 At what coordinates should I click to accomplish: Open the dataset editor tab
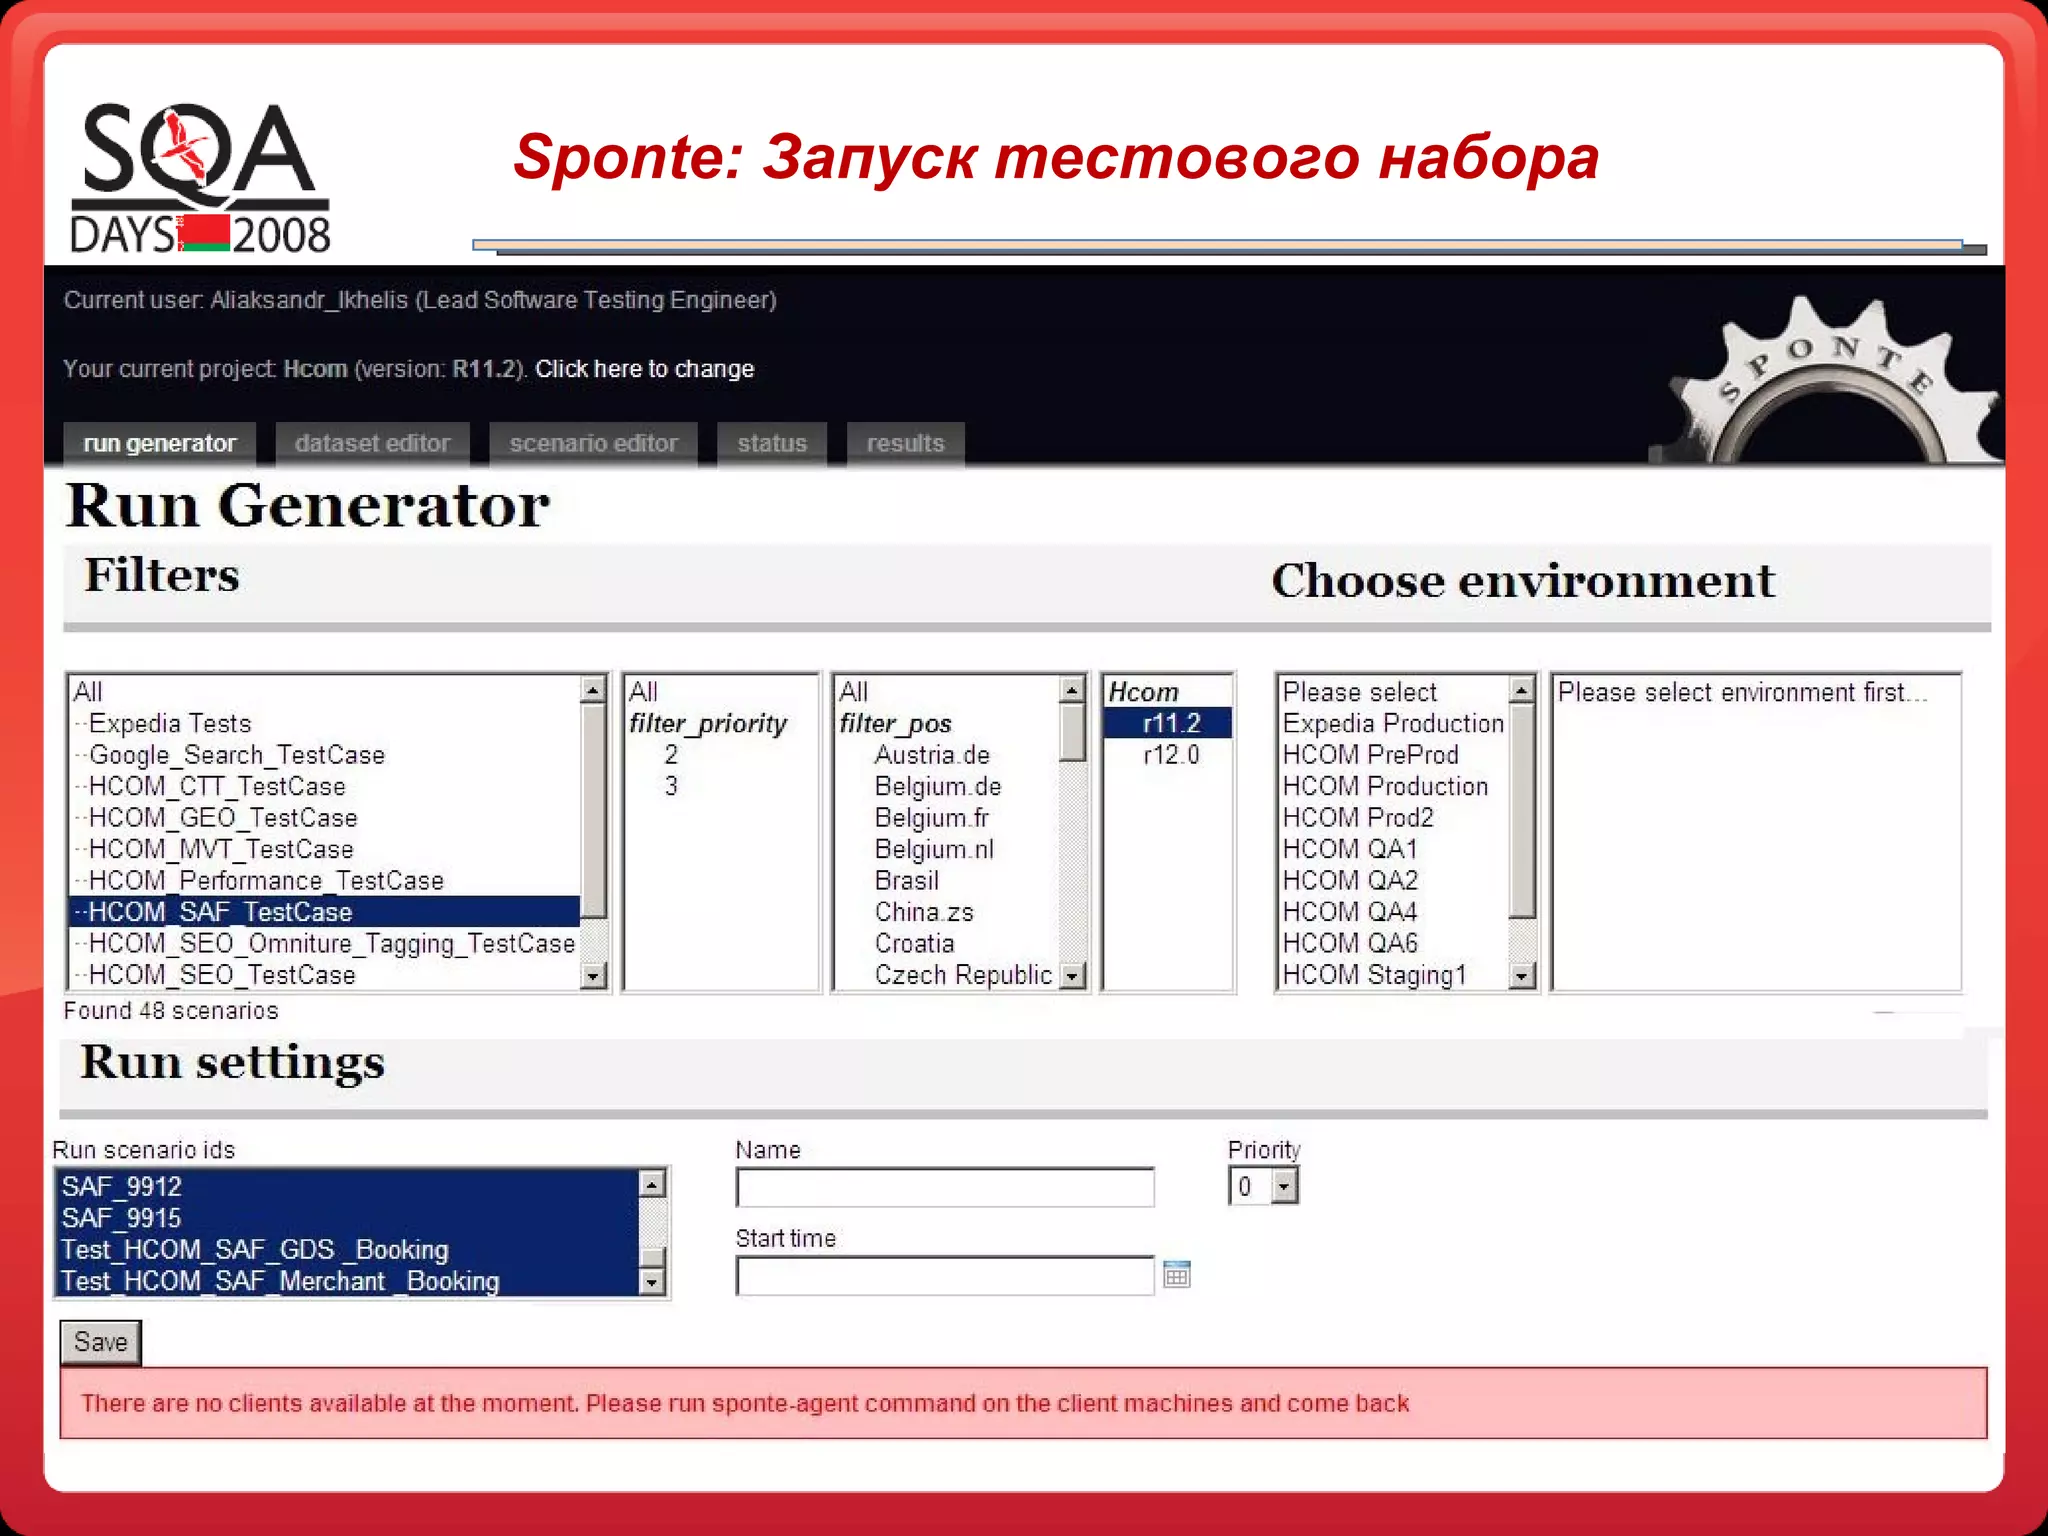[x=372, y=443]
